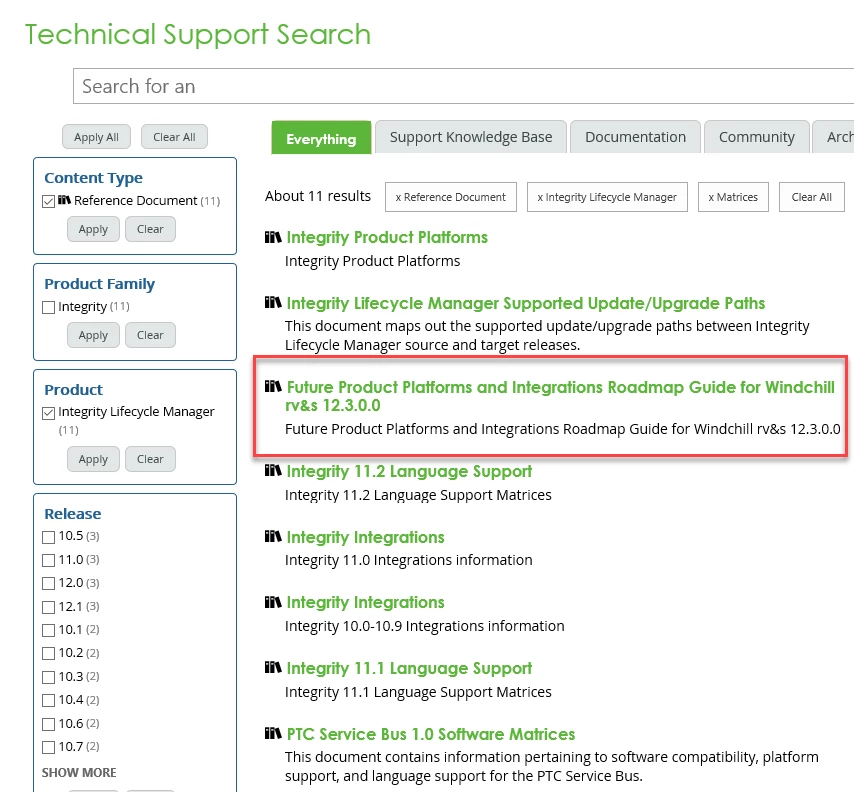Expand releases with SHOW MORE
854x792 pixels.
click(79, 772)
